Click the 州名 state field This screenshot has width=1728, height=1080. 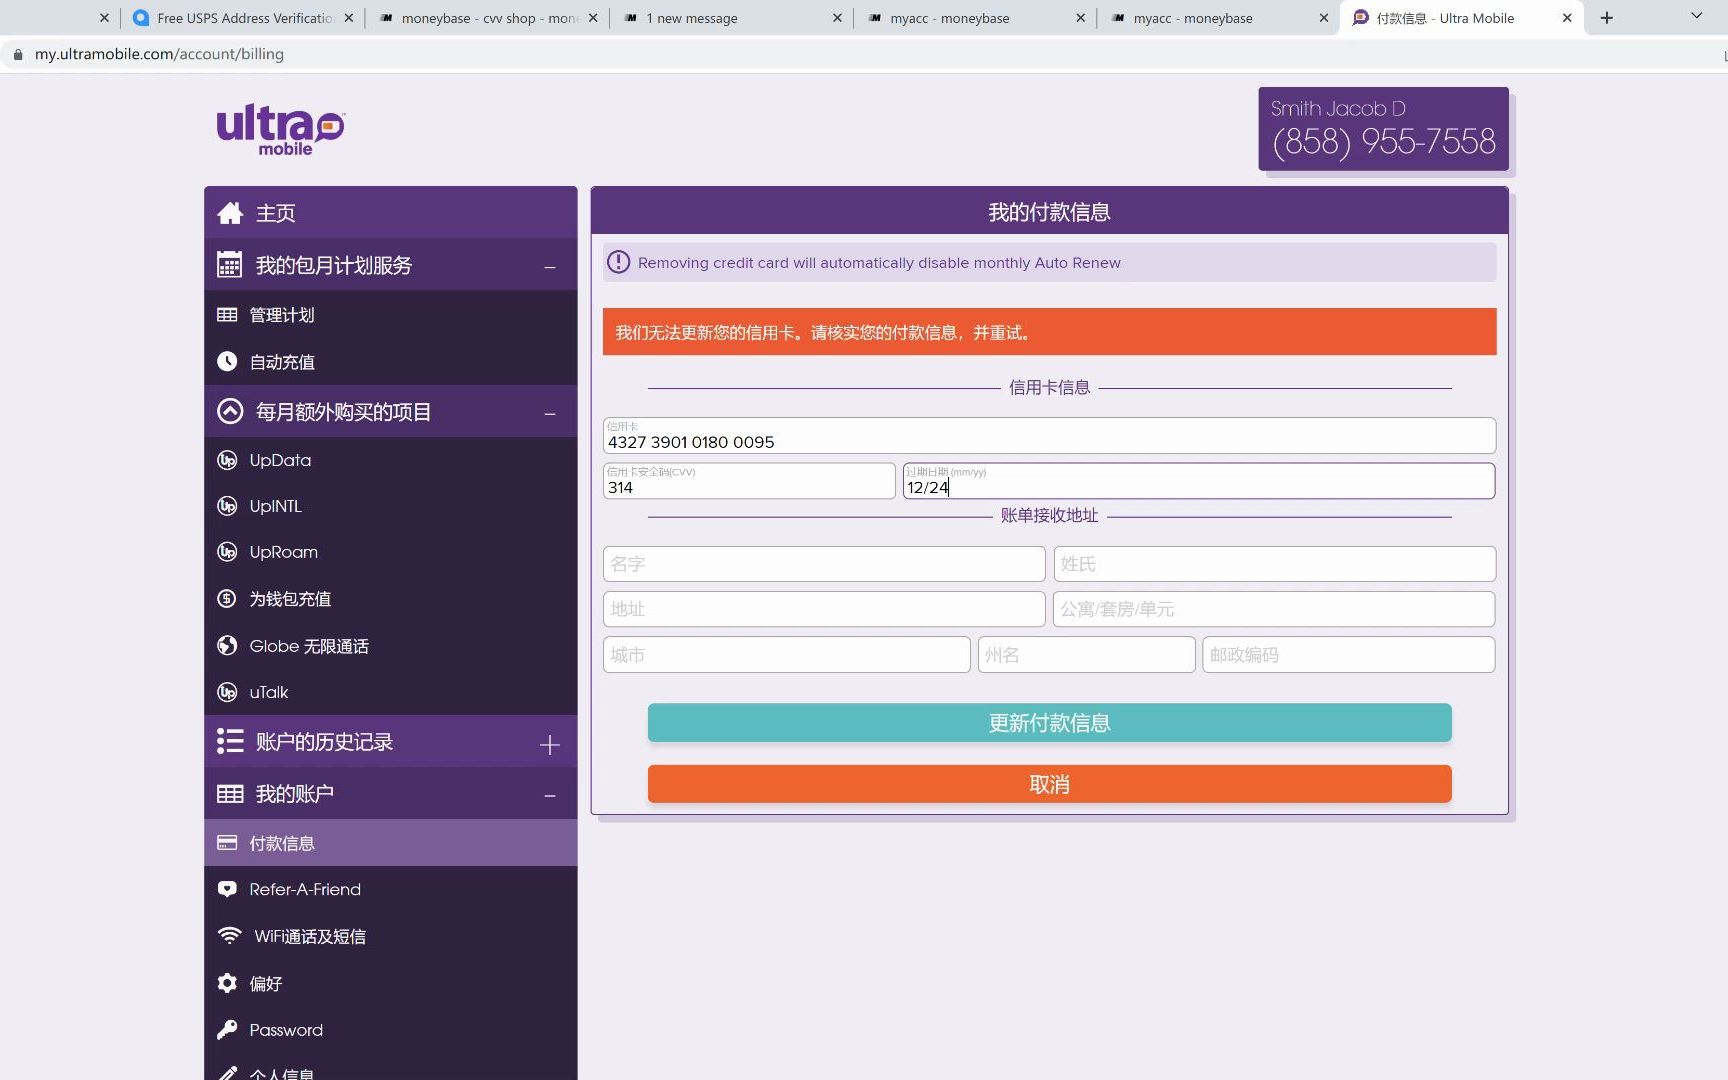click(1086, 655)
